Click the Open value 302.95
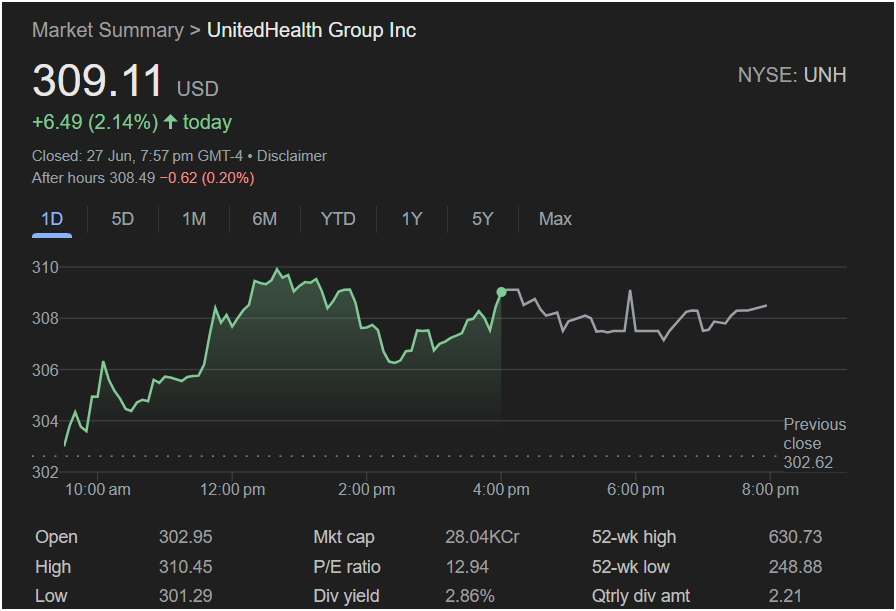 point(186,537)
